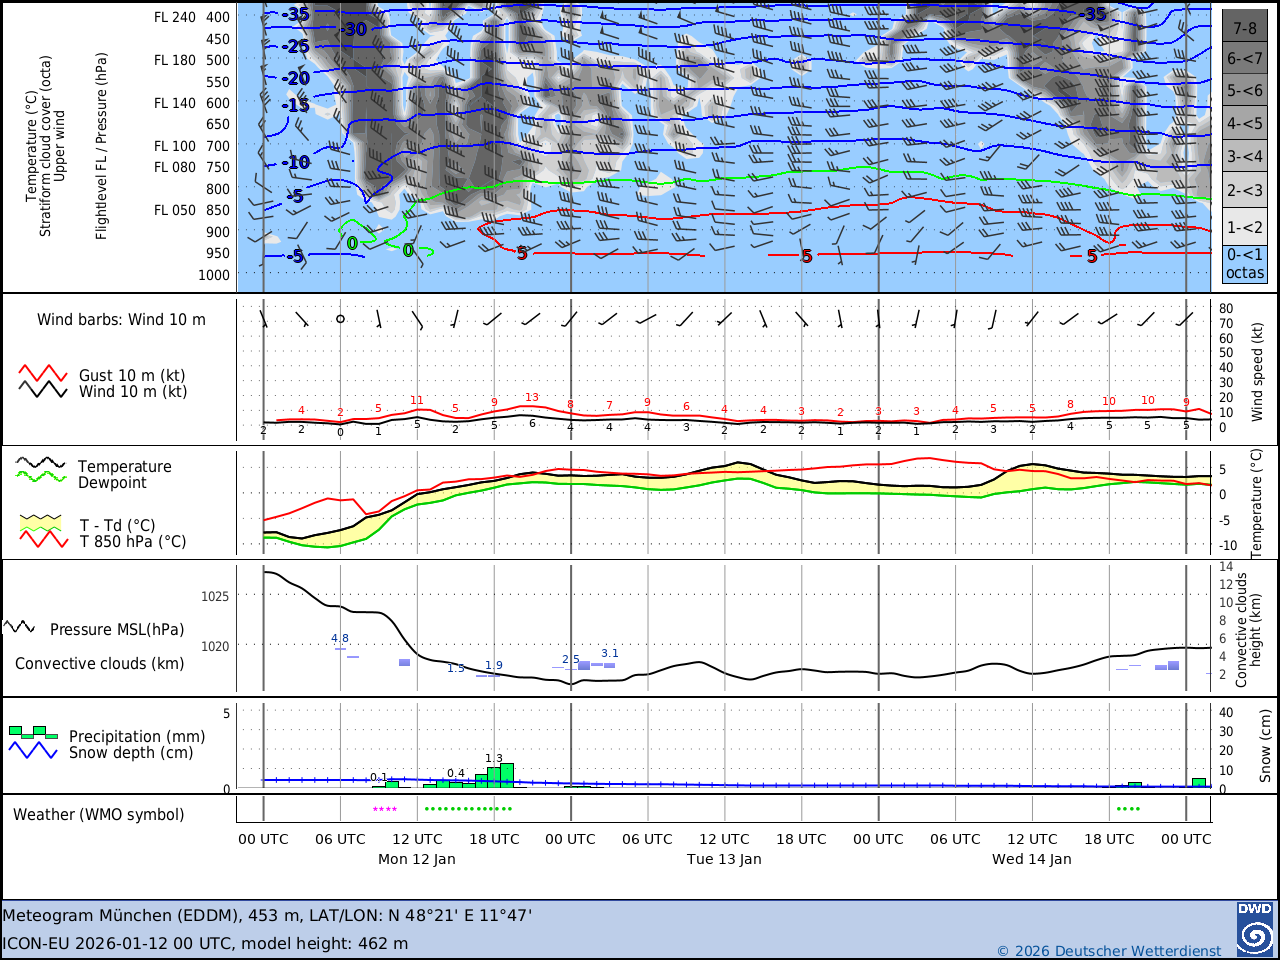Click the convective cloud value 4.8
Image resolution: width=1280 pixels, height=960 pixels.
(x=340, y=638)
